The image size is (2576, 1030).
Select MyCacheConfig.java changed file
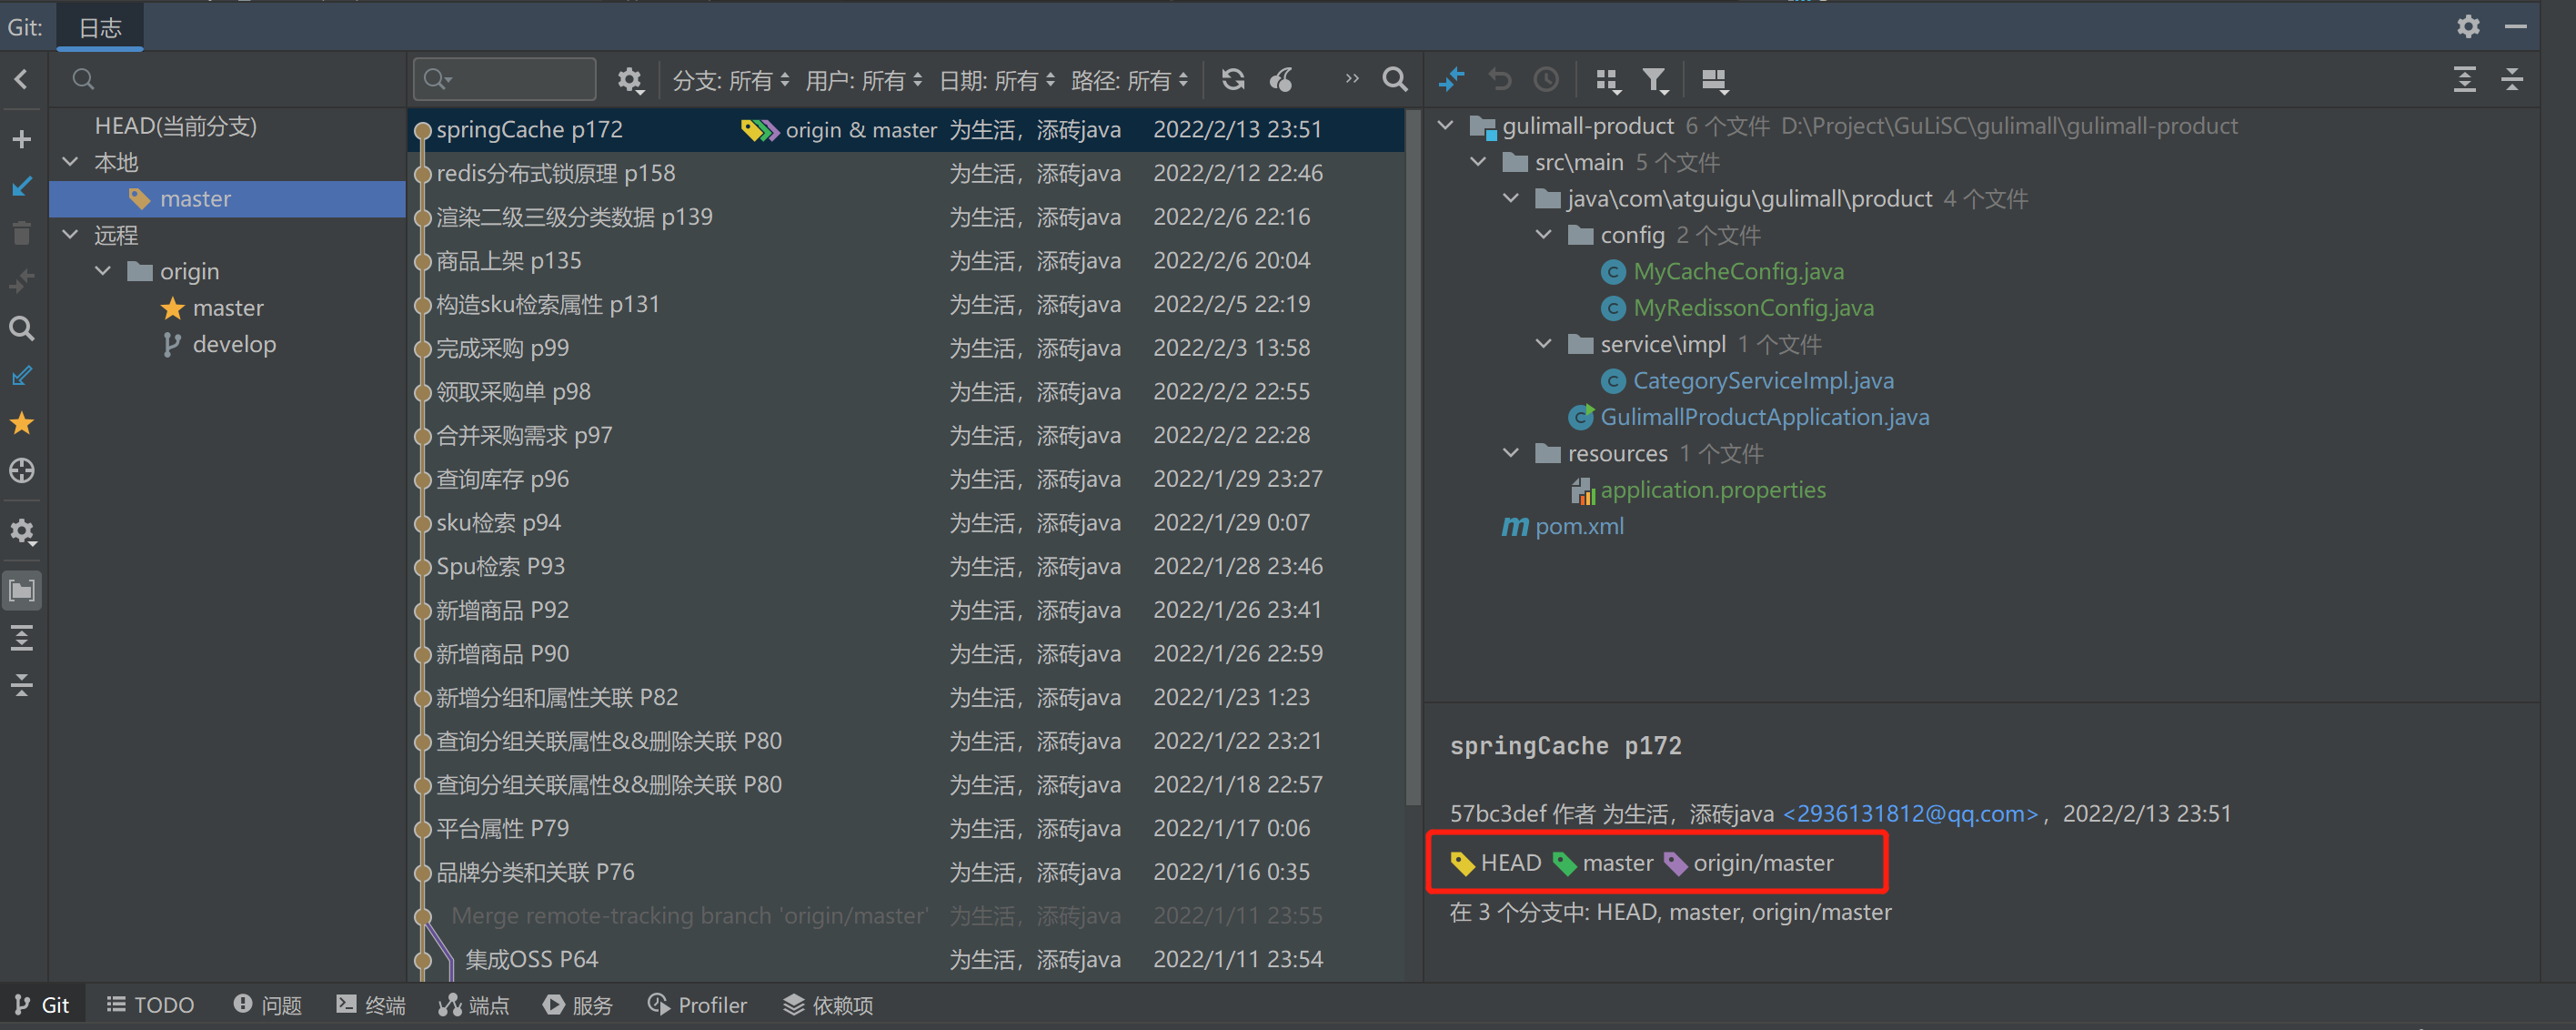point(1738,271)
